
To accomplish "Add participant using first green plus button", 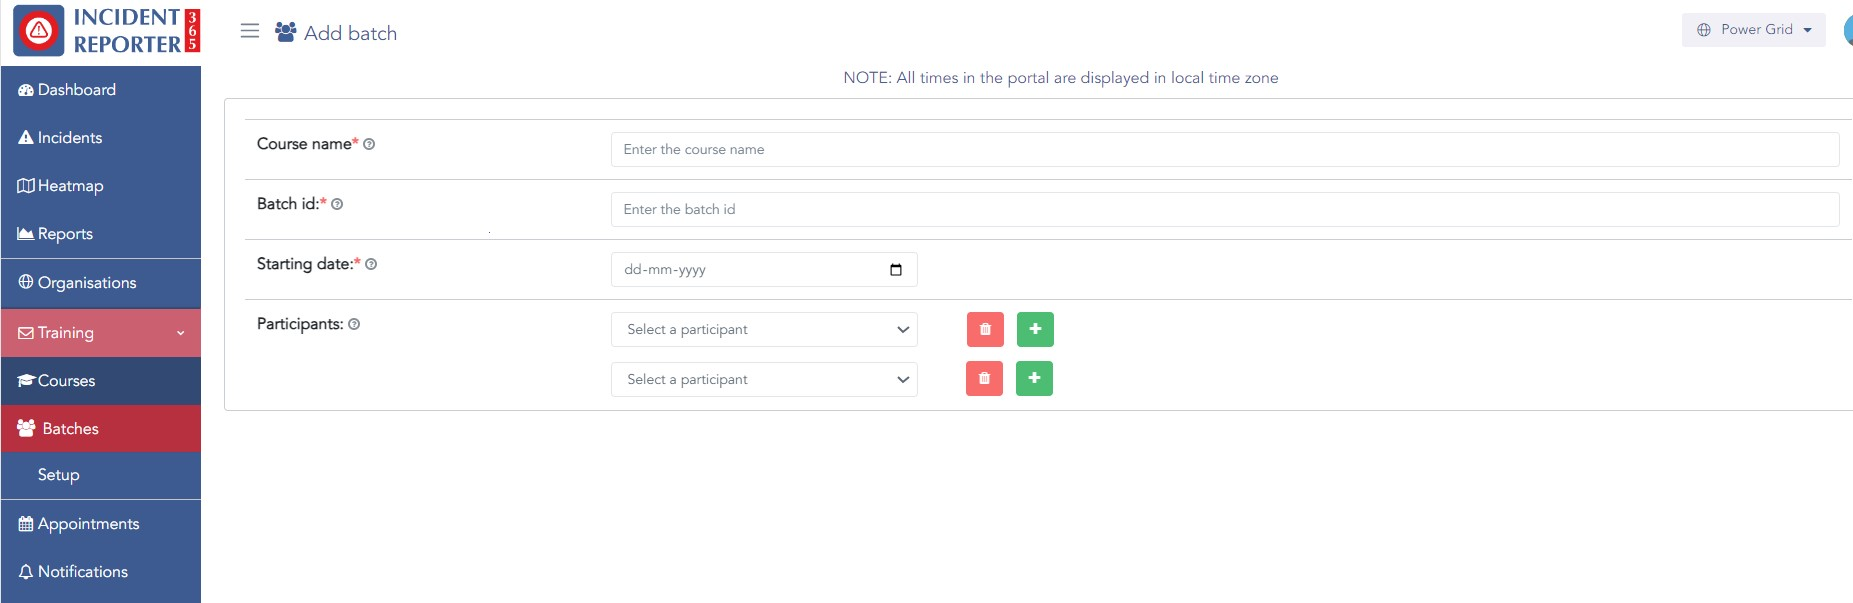I will tap(1035, 329).
